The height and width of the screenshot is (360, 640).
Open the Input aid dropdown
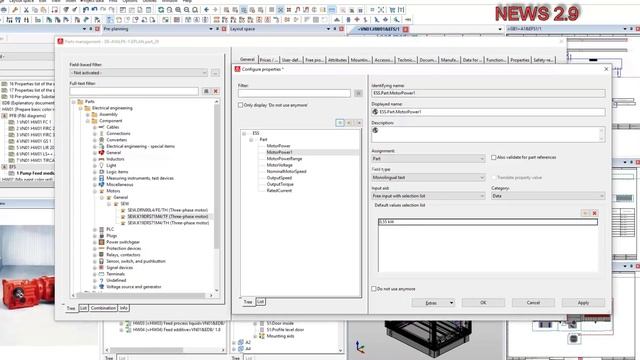(429, 196)
